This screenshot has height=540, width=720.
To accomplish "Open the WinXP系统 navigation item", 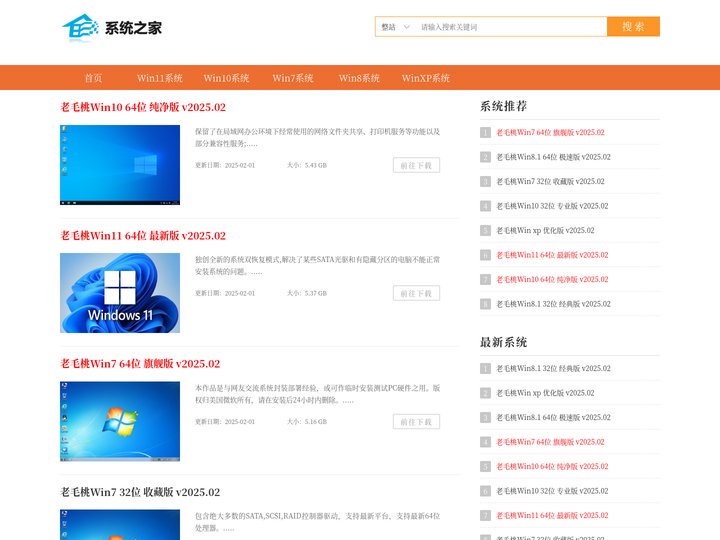I will (426, 78).
